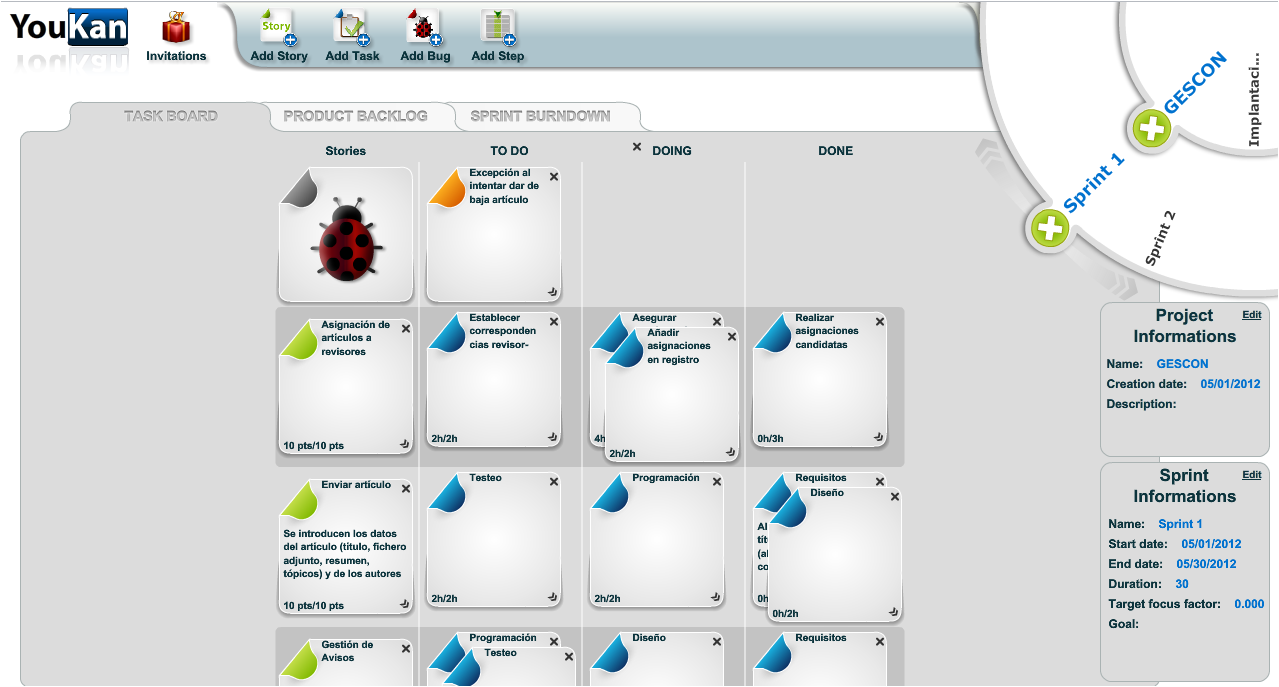Click the DONE column header
The width and height of the screenshot is (1279, 687).
(835, 151)
